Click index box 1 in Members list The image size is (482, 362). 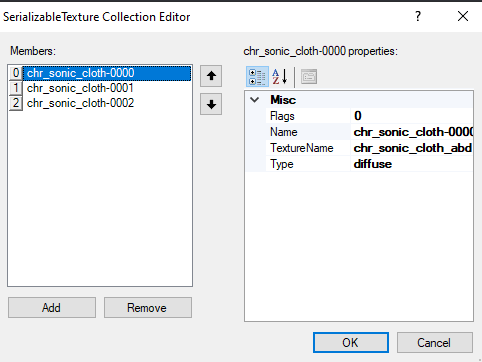pyautogui.click(x=16, y=88)
